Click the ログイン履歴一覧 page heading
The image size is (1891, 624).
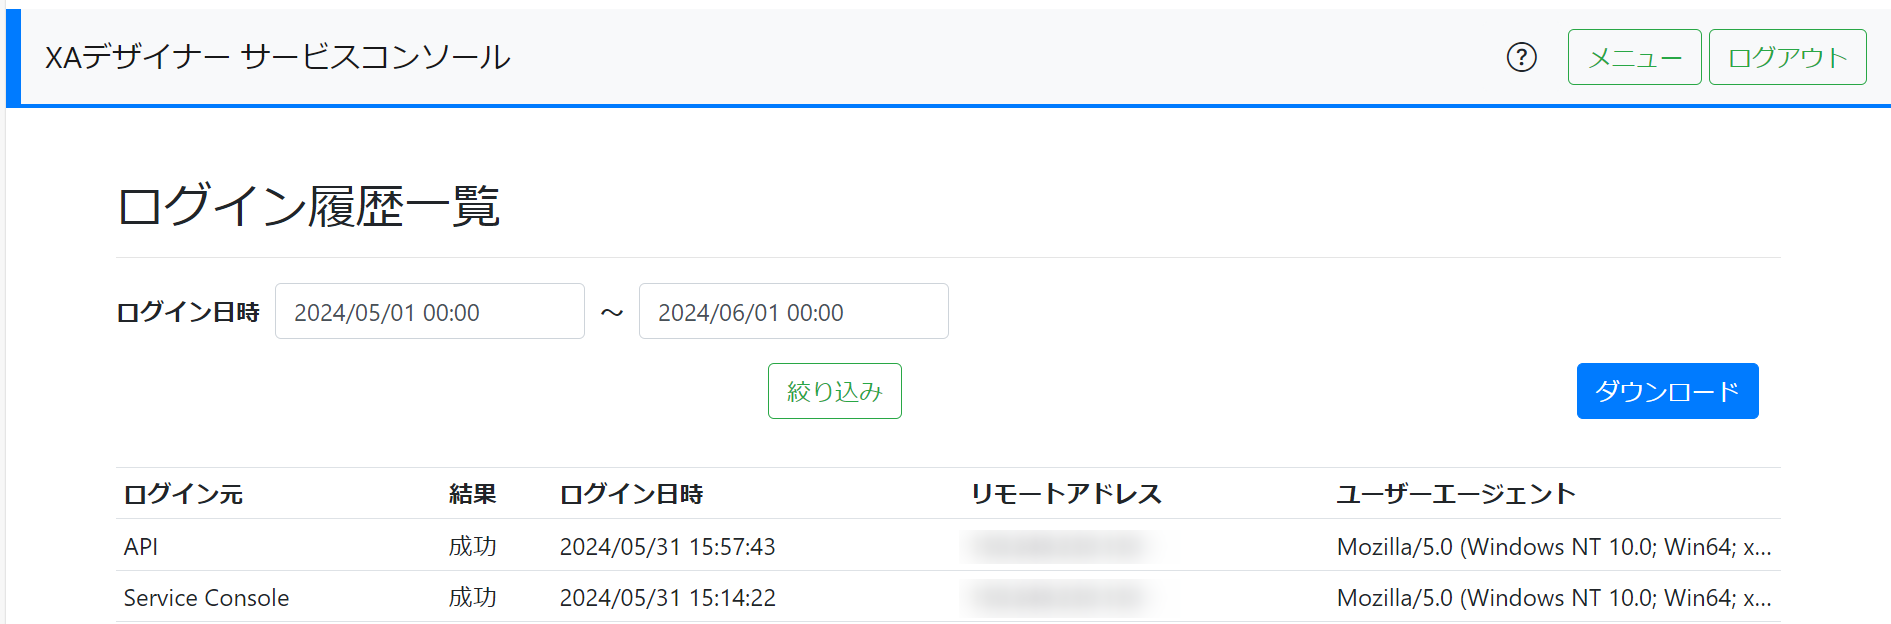pyautogui.click(x=308, y=207)
